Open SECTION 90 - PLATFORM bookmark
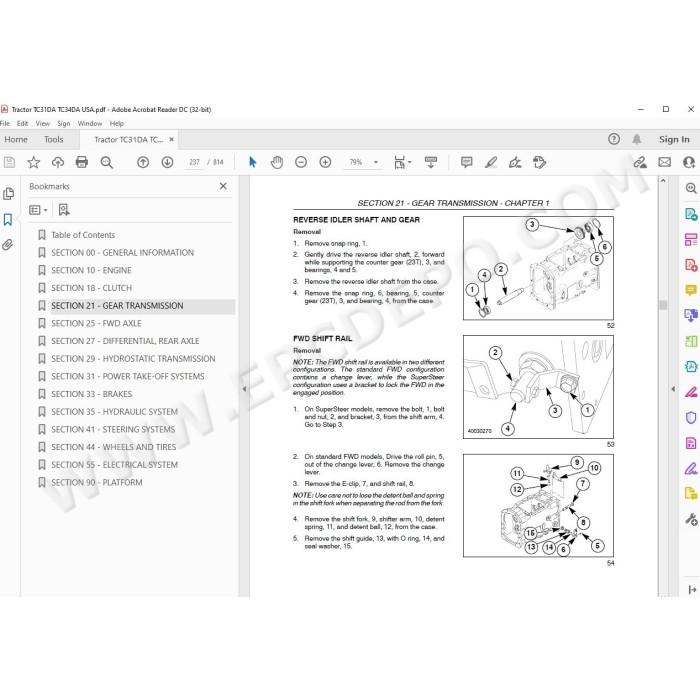Image resolution: width=700 pixels, height=700 pixels. tap(97, 483)
